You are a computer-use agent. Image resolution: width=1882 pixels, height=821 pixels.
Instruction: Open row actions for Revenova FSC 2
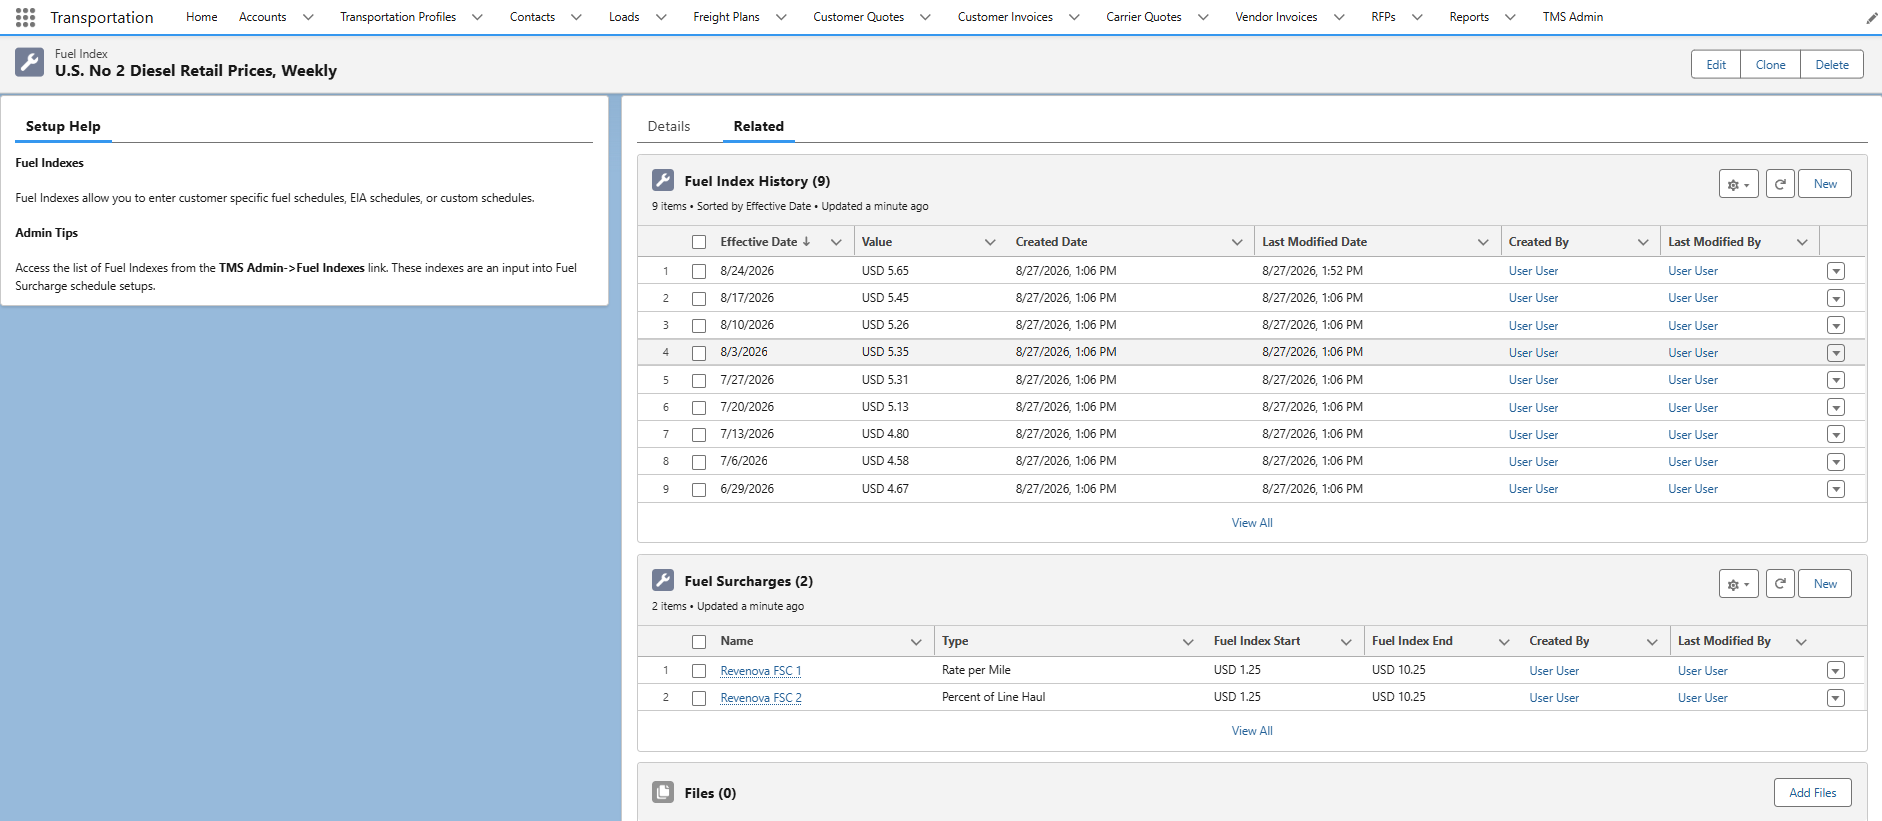1836,698
